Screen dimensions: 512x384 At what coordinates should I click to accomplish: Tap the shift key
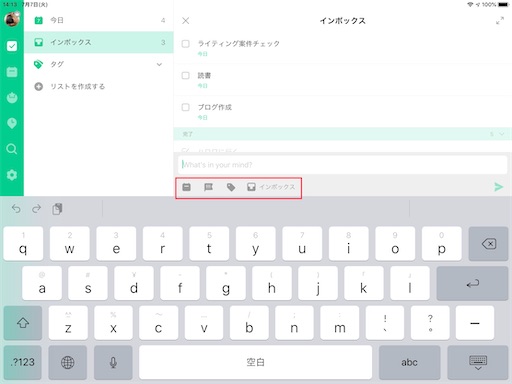click(23, 323)
